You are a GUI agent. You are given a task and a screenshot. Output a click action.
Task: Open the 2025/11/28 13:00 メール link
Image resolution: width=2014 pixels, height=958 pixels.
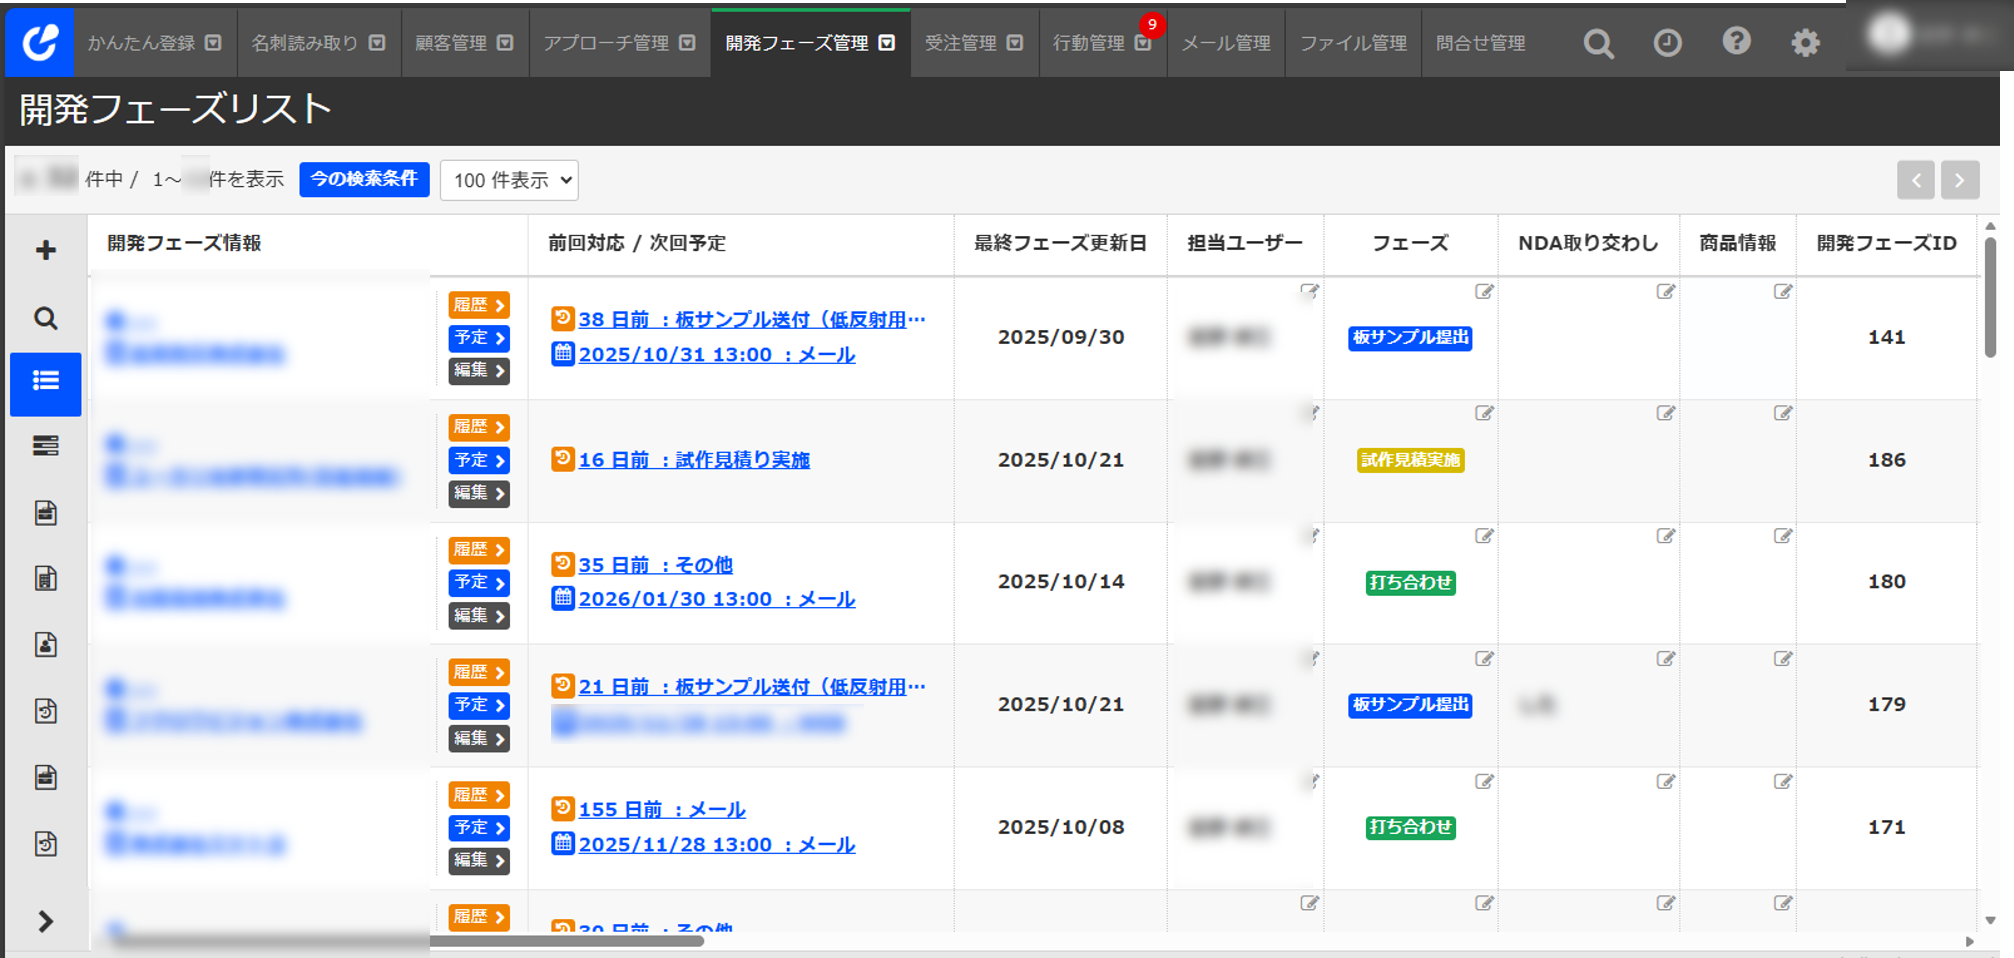click(716, 844)
